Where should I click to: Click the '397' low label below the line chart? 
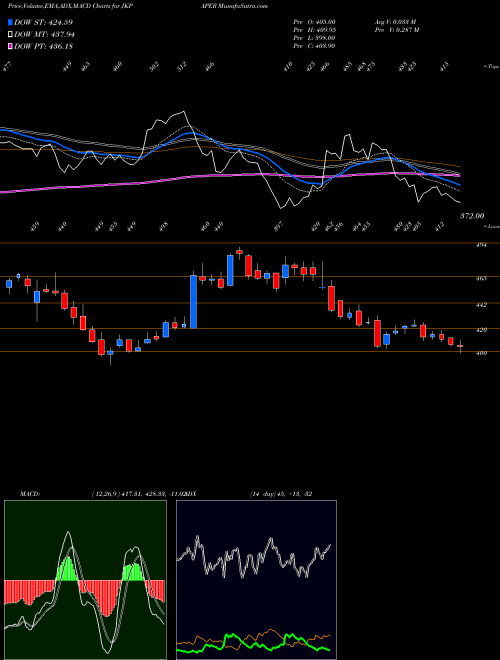click(278, 226)
